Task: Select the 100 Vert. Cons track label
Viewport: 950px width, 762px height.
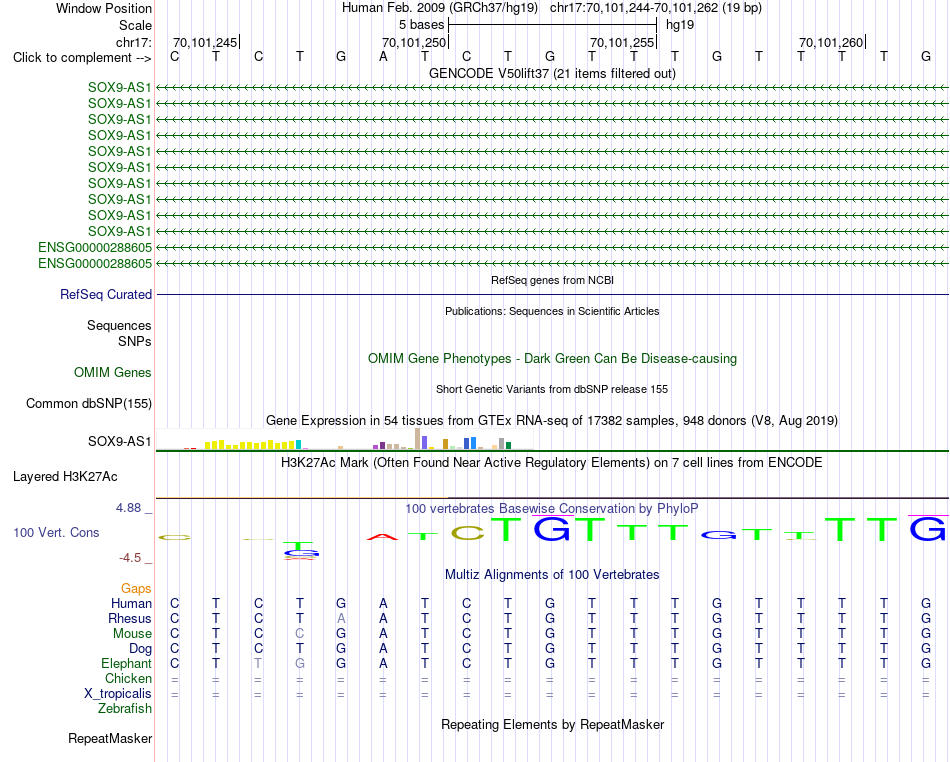Action: coord(56,532)
